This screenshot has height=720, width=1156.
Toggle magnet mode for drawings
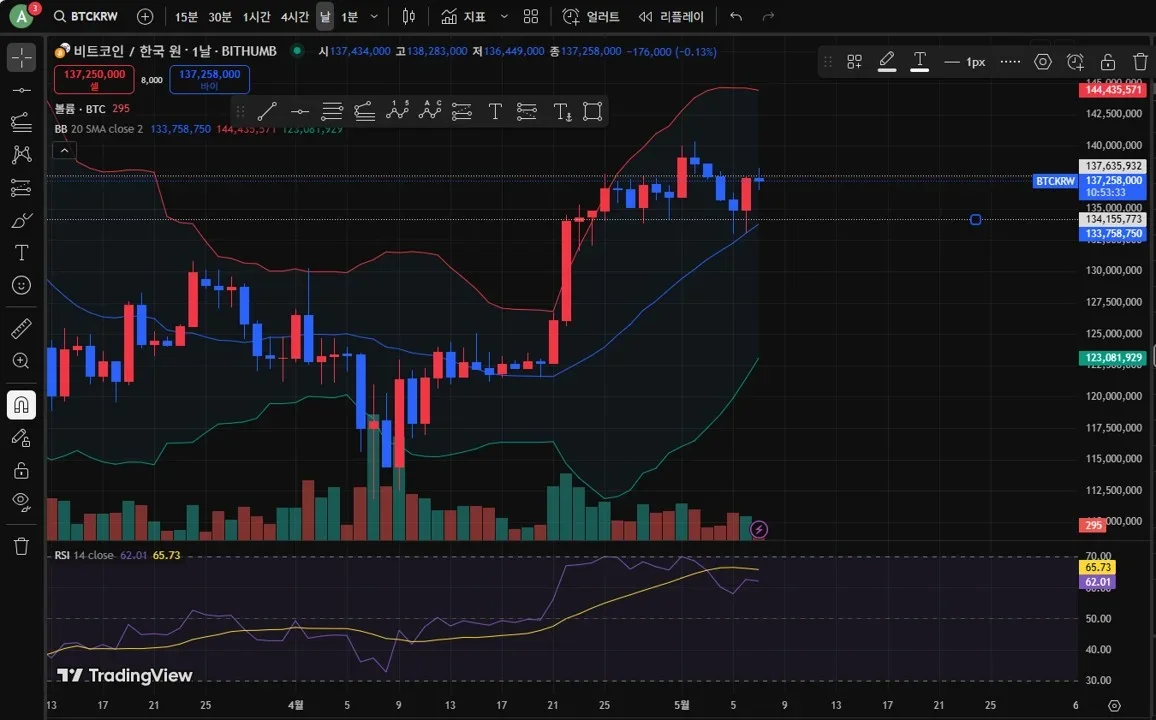click(21, 405)
